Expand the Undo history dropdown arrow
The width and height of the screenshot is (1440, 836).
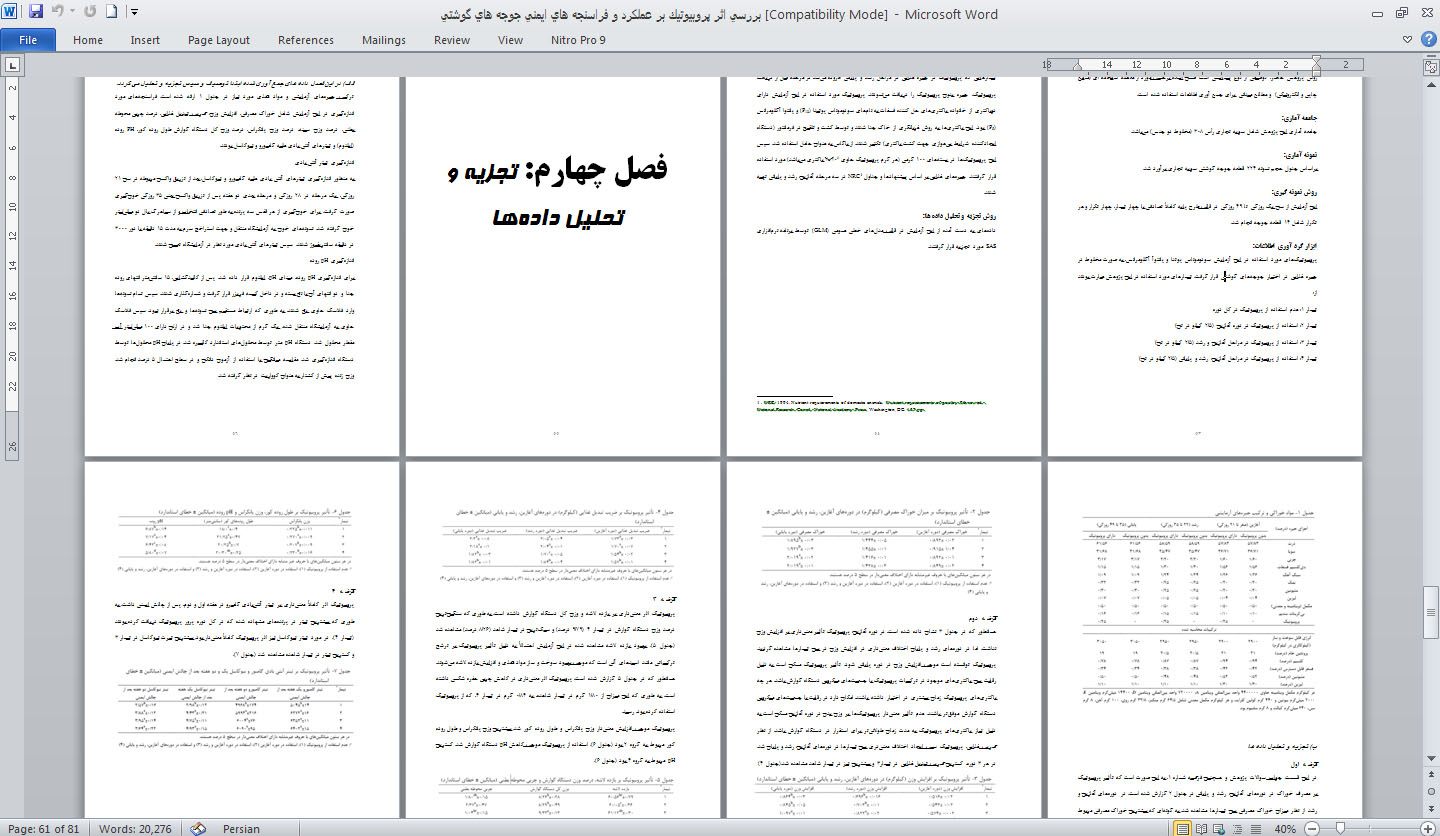pyautogui.click(x=72, y=13)
